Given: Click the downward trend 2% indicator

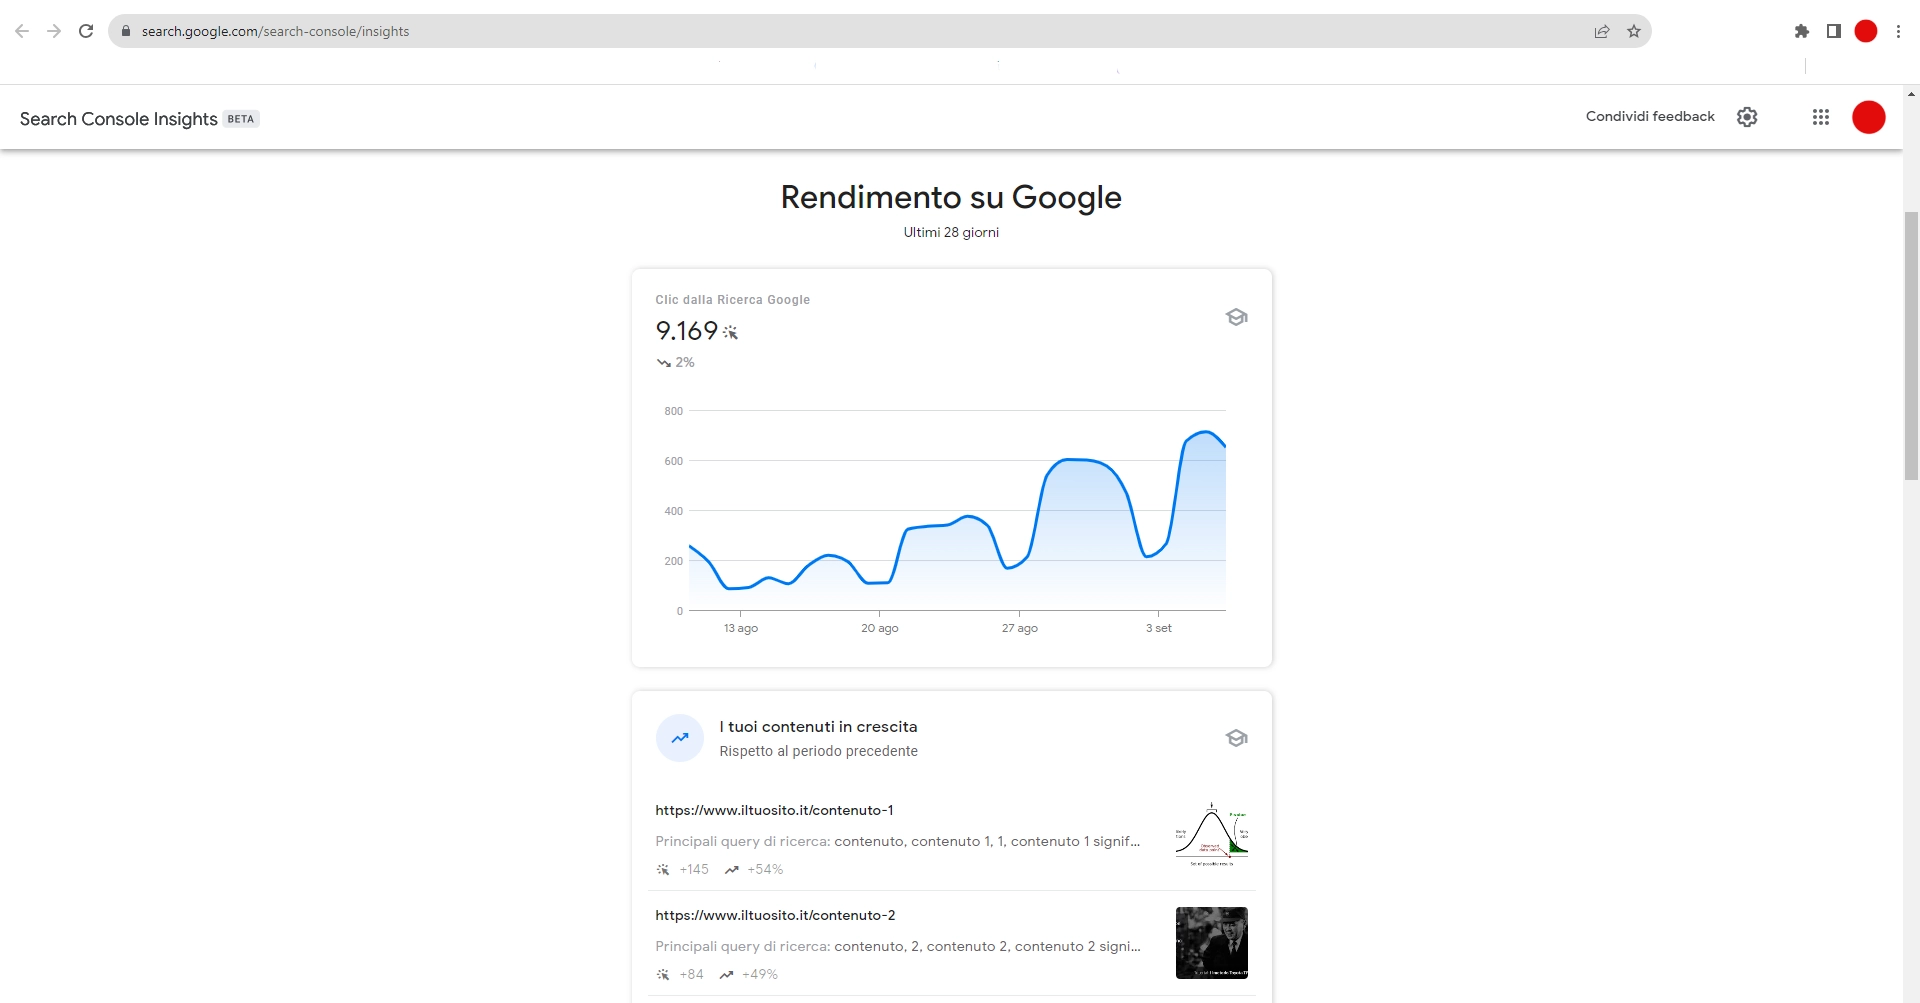Looking at the screenshot, I should (x=675, y=362).
